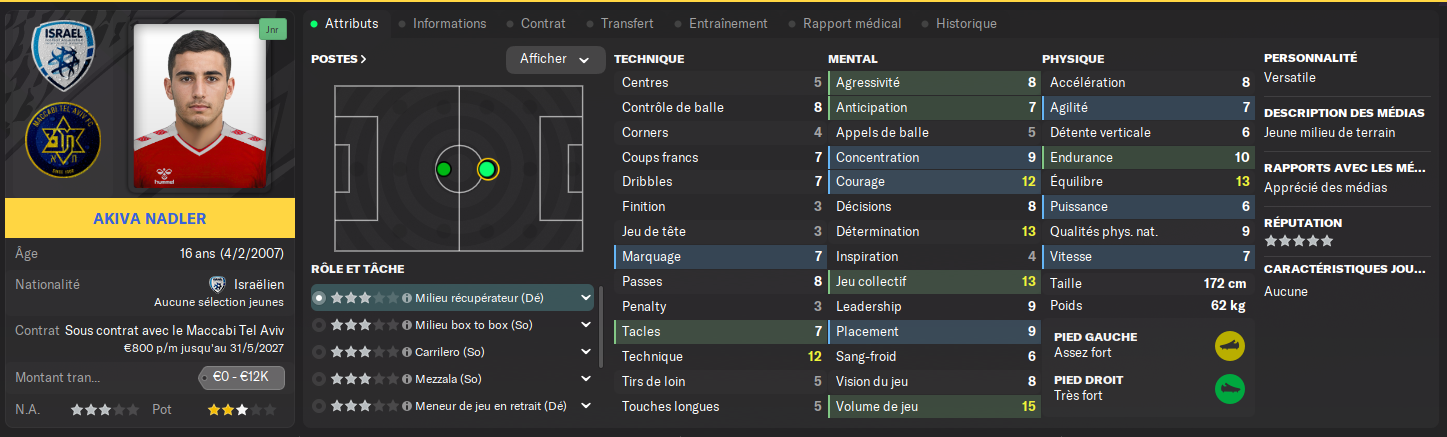Screen dimensions: 1447x437
Task: Click the right foot boot icon
Action: point(1229,389)
